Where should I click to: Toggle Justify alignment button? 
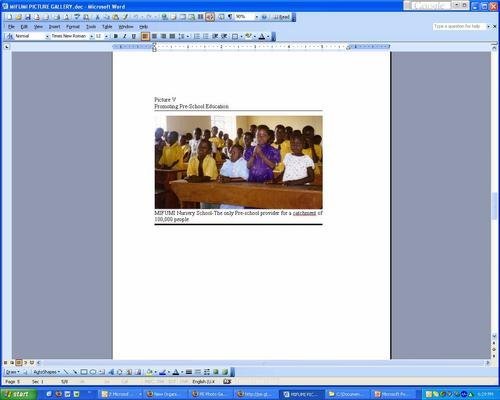pyautogui.click(x=172, y=36)
